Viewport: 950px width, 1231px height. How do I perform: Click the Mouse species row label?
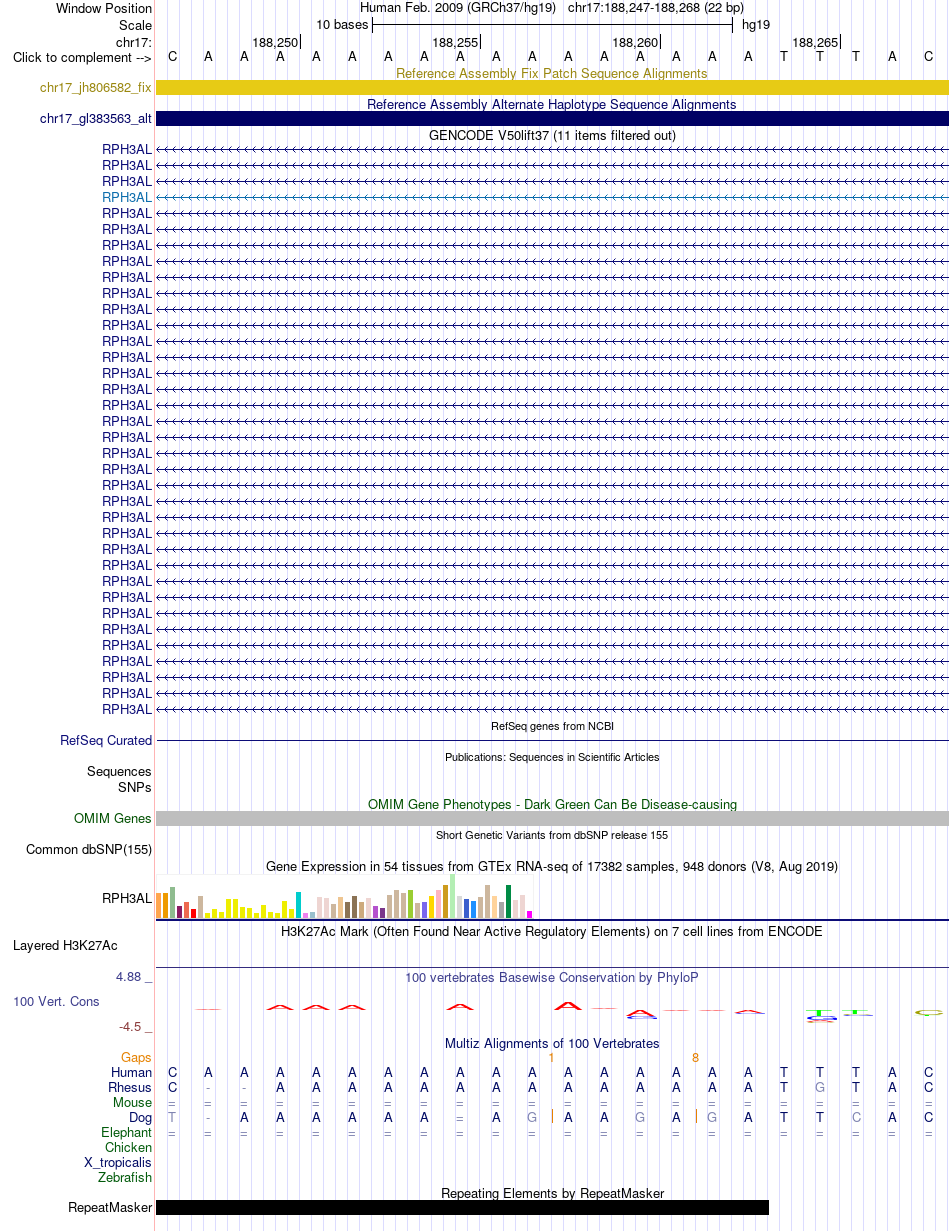pos(133,1102)
